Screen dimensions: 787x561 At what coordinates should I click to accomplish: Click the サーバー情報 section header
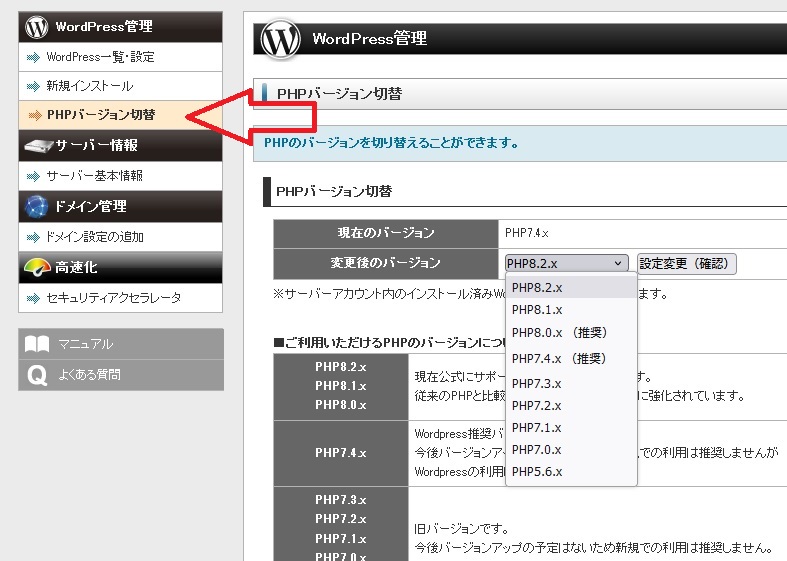[x=120, y=146]
